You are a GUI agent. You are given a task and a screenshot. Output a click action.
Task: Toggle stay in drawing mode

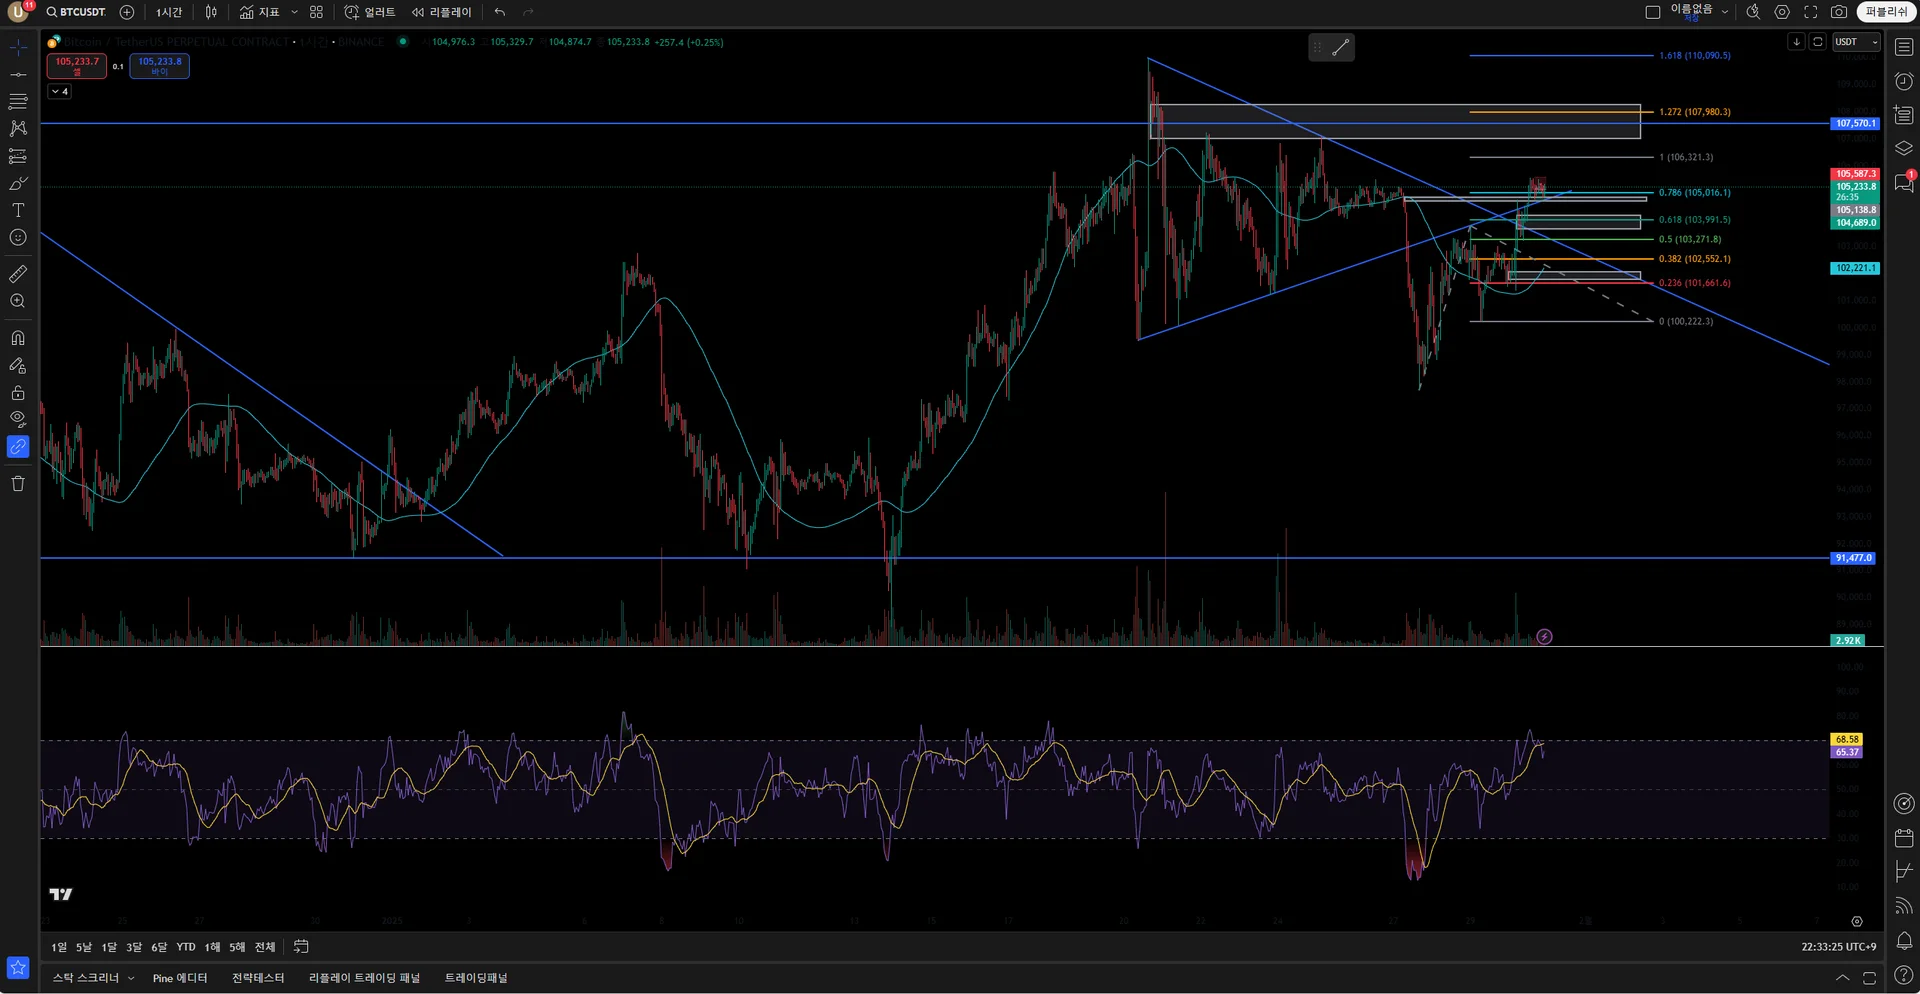18,366
